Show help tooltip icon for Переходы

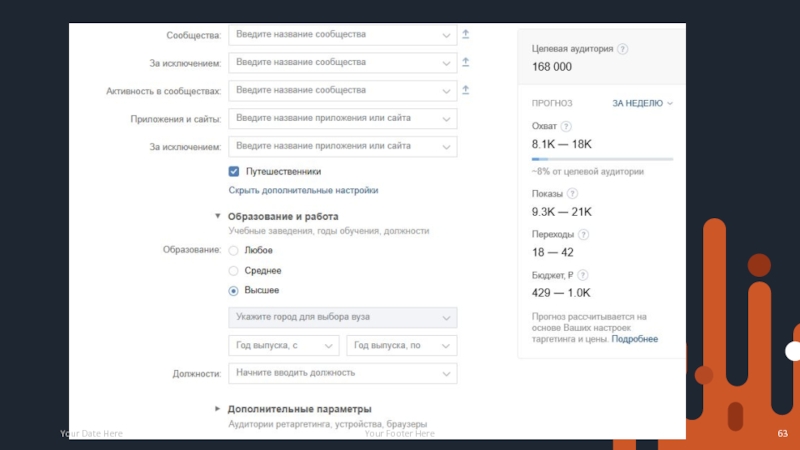coord(584,234)
